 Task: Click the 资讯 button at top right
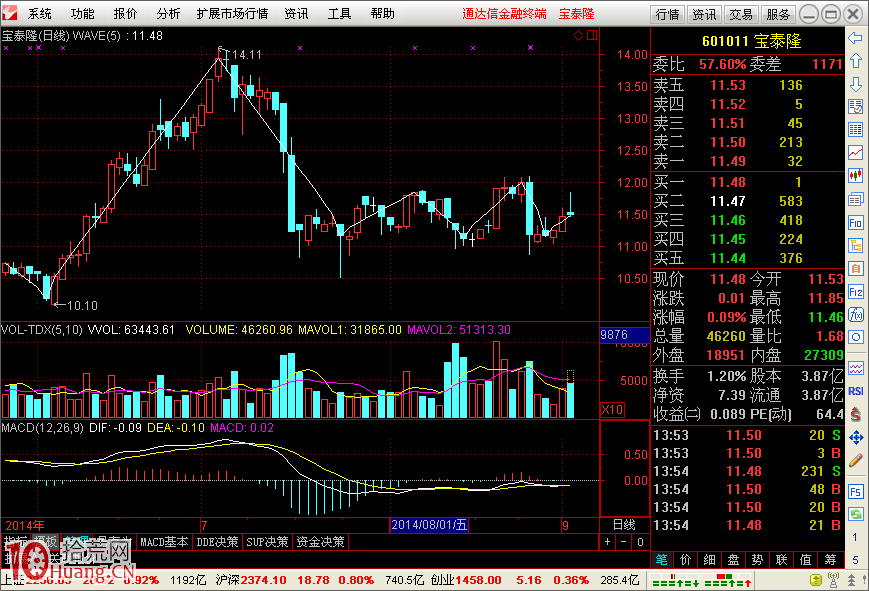pos(704,14)
